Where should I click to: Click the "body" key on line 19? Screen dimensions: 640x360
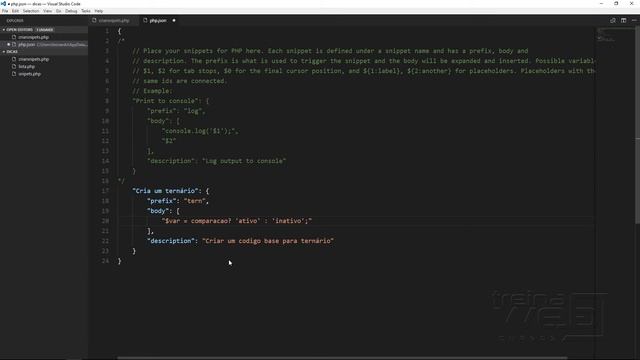point(158,211)
